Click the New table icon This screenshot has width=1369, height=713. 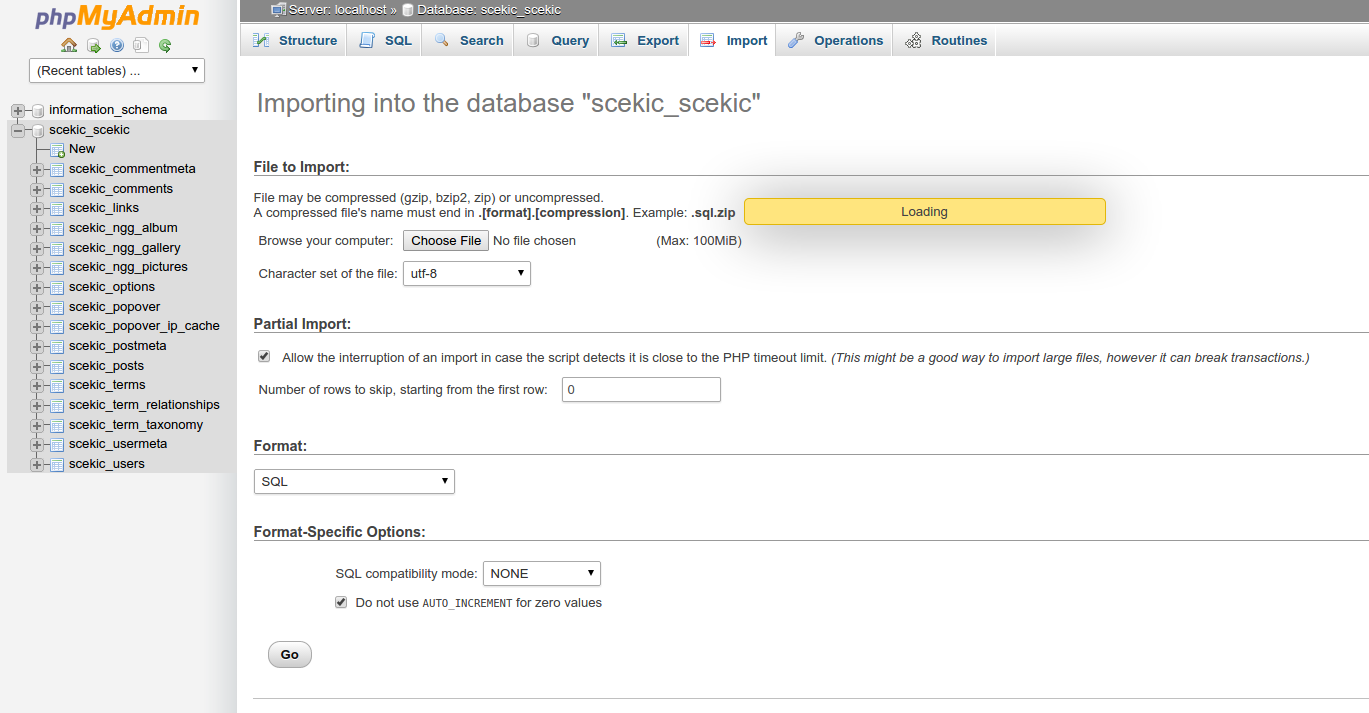tap(57, 149)
